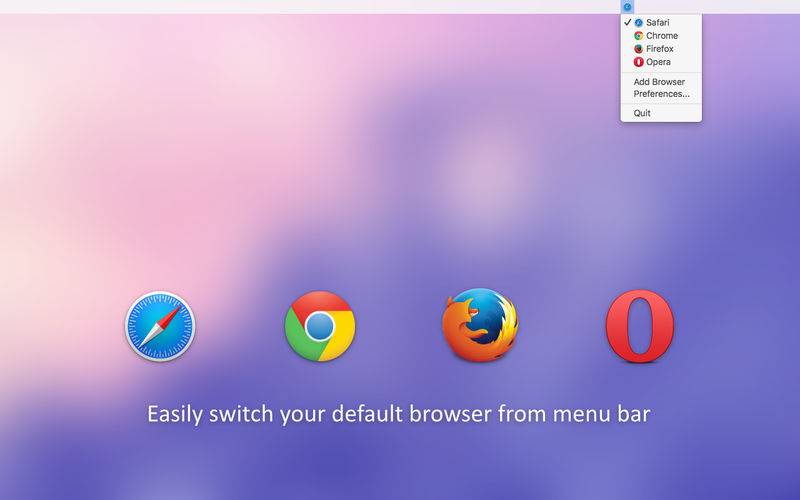
Task: Select Safari text entry as default browser
Action: [x=658, y=22]
